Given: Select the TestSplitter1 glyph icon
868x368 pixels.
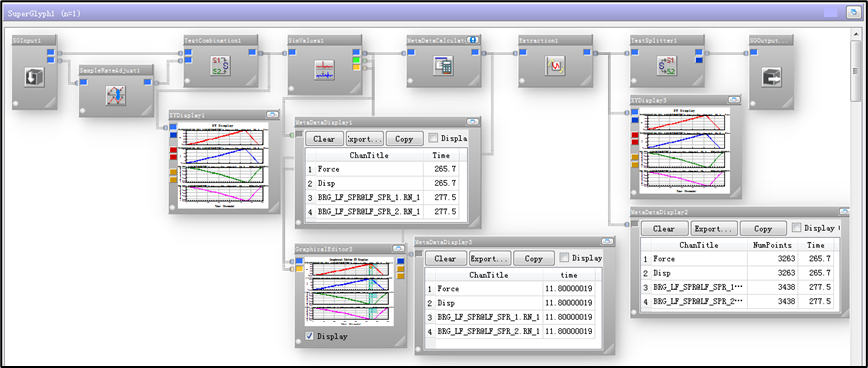Looking at the screenshot, I should 666,65.
